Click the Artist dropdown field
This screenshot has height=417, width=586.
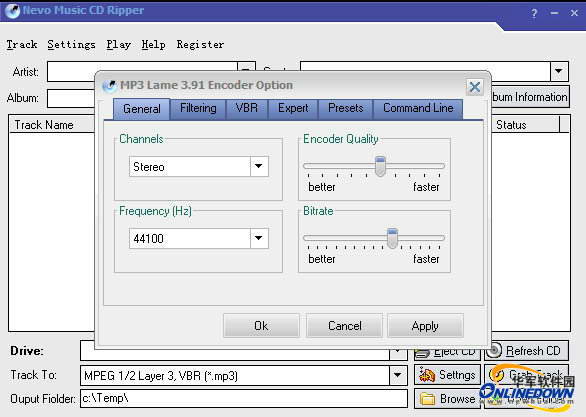coord(151,71)
